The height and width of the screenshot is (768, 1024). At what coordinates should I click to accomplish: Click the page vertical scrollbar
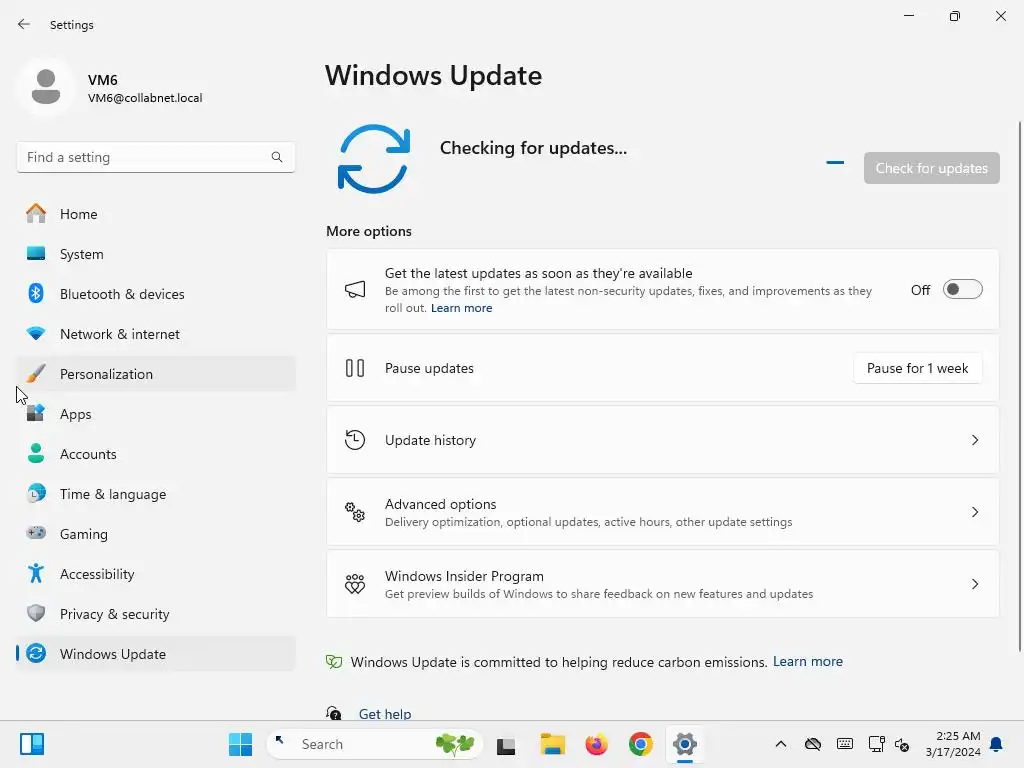pyautogui.click(x=1019, y=385)
